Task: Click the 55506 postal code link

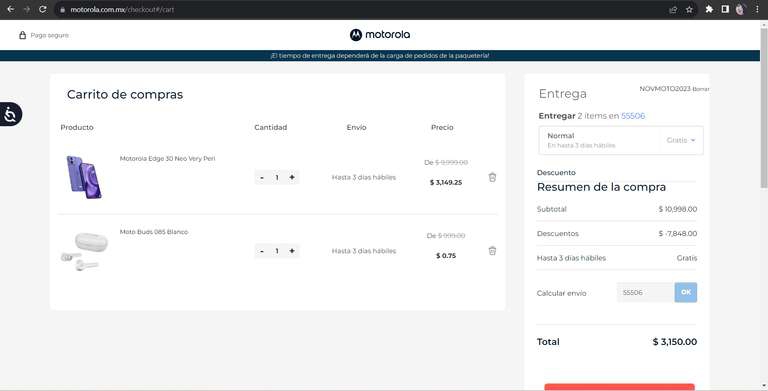Action: (633, 116)
